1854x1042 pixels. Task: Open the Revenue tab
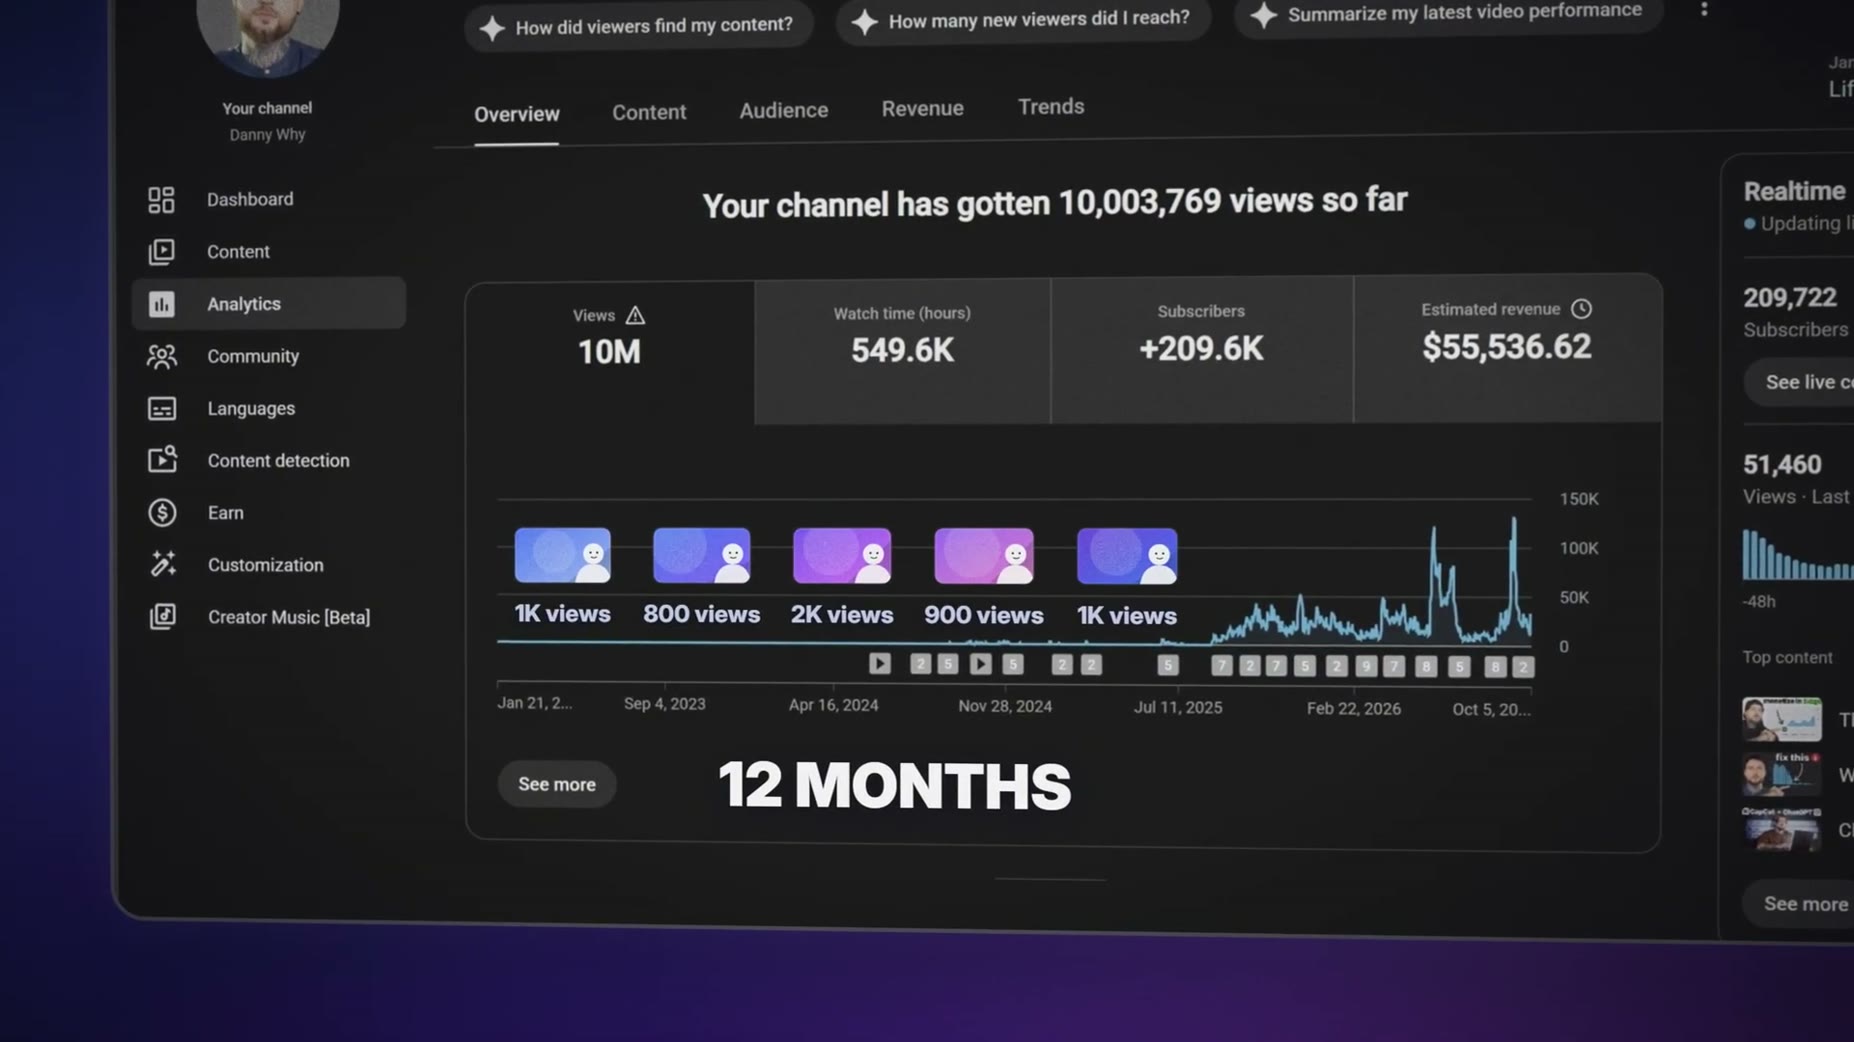(x=922, y=108)
